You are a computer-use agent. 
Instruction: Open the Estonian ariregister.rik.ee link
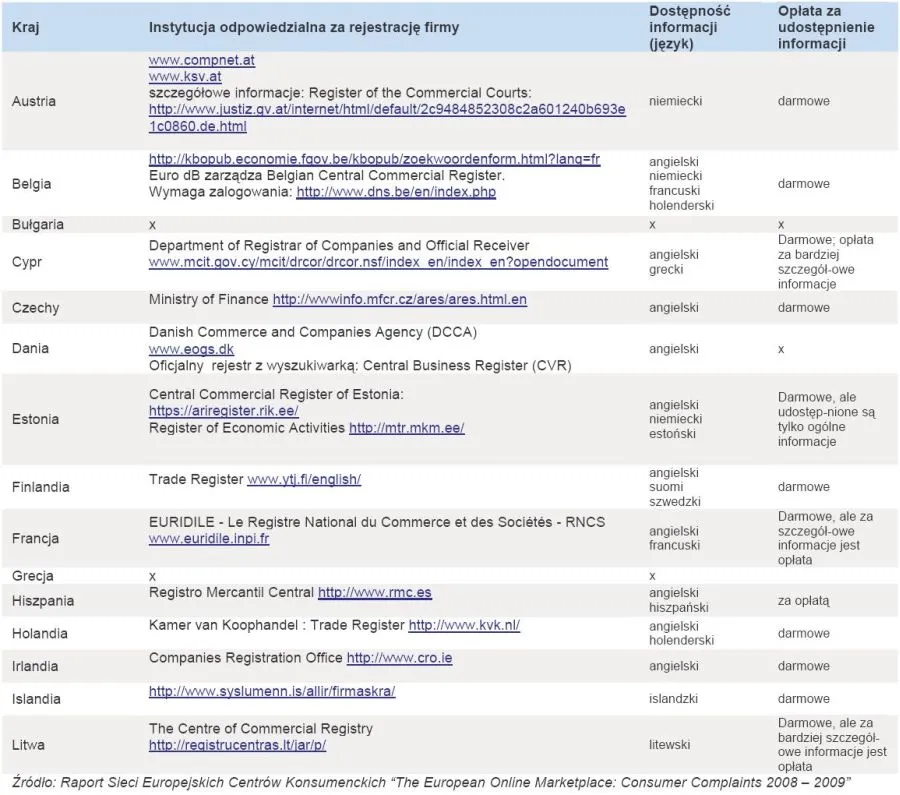point(223,411)
